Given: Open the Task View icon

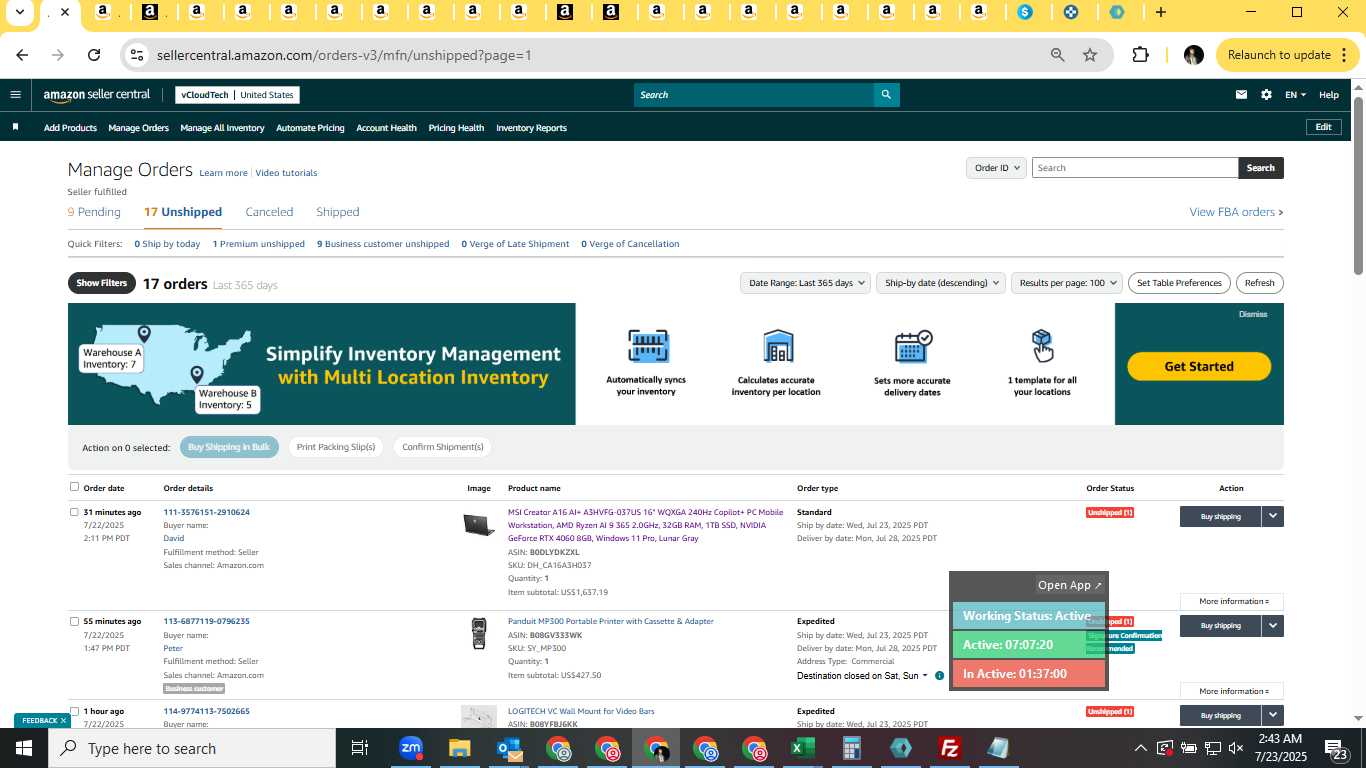Looking at the screenshot, I should (x=360, y=748).
